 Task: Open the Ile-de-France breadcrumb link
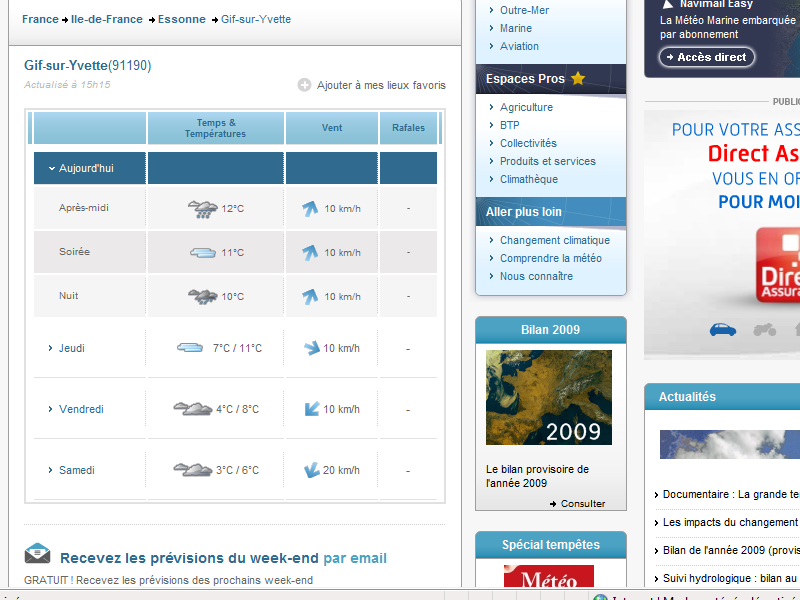tap(106, 19)
